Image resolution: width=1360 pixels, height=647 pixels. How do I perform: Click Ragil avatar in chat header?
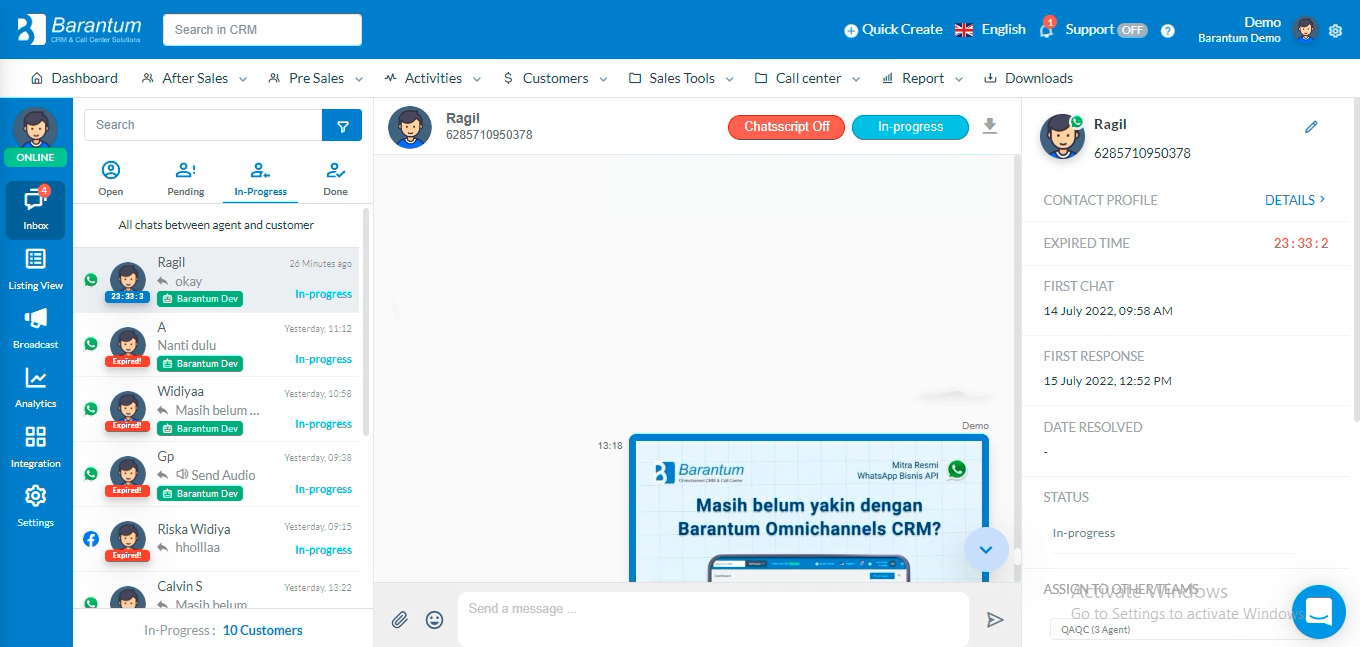[410, 127]
